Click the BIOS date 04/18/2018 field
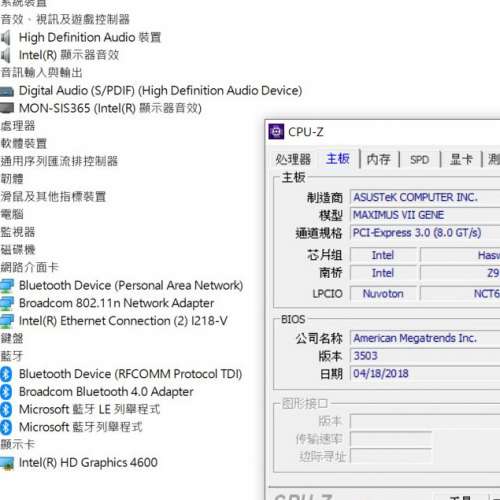Viewport: 500px width, 500px height. click(425, 374)
